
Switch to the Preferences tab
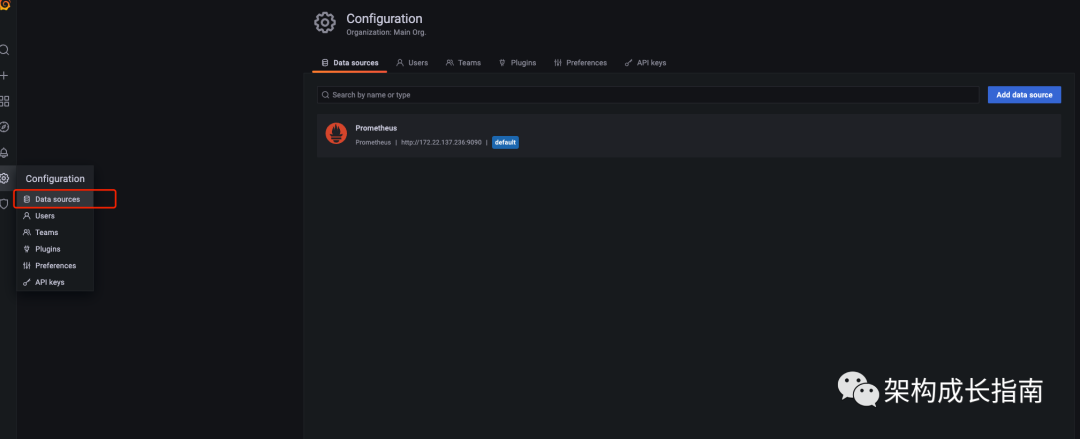[x=580, y=63]
